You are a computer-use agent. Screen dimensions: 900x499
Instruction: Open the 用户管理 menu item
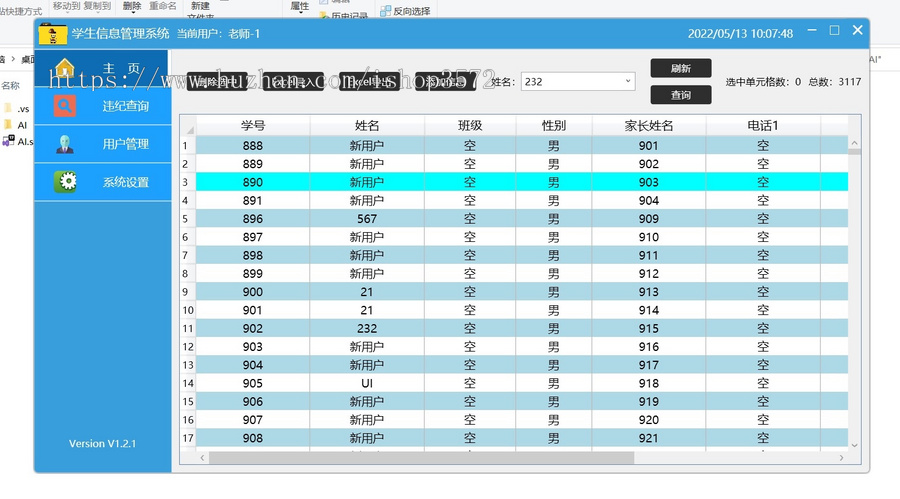[x=103, y=144]
